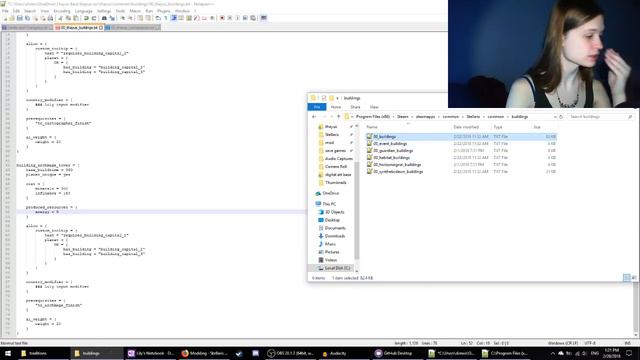
Task: Open Audacity from the taskbar
Action: pyautogui.click(x=338, y=353)
